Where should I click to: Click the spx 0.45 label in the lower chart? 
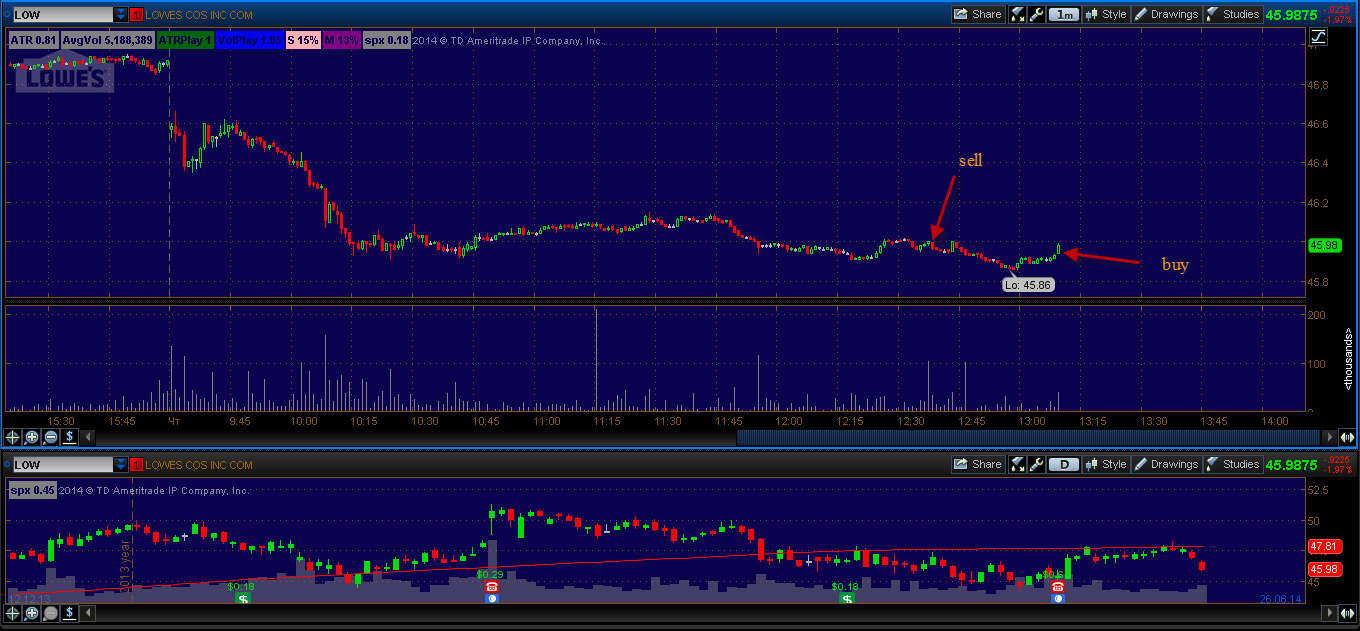[x=33, y=490]
